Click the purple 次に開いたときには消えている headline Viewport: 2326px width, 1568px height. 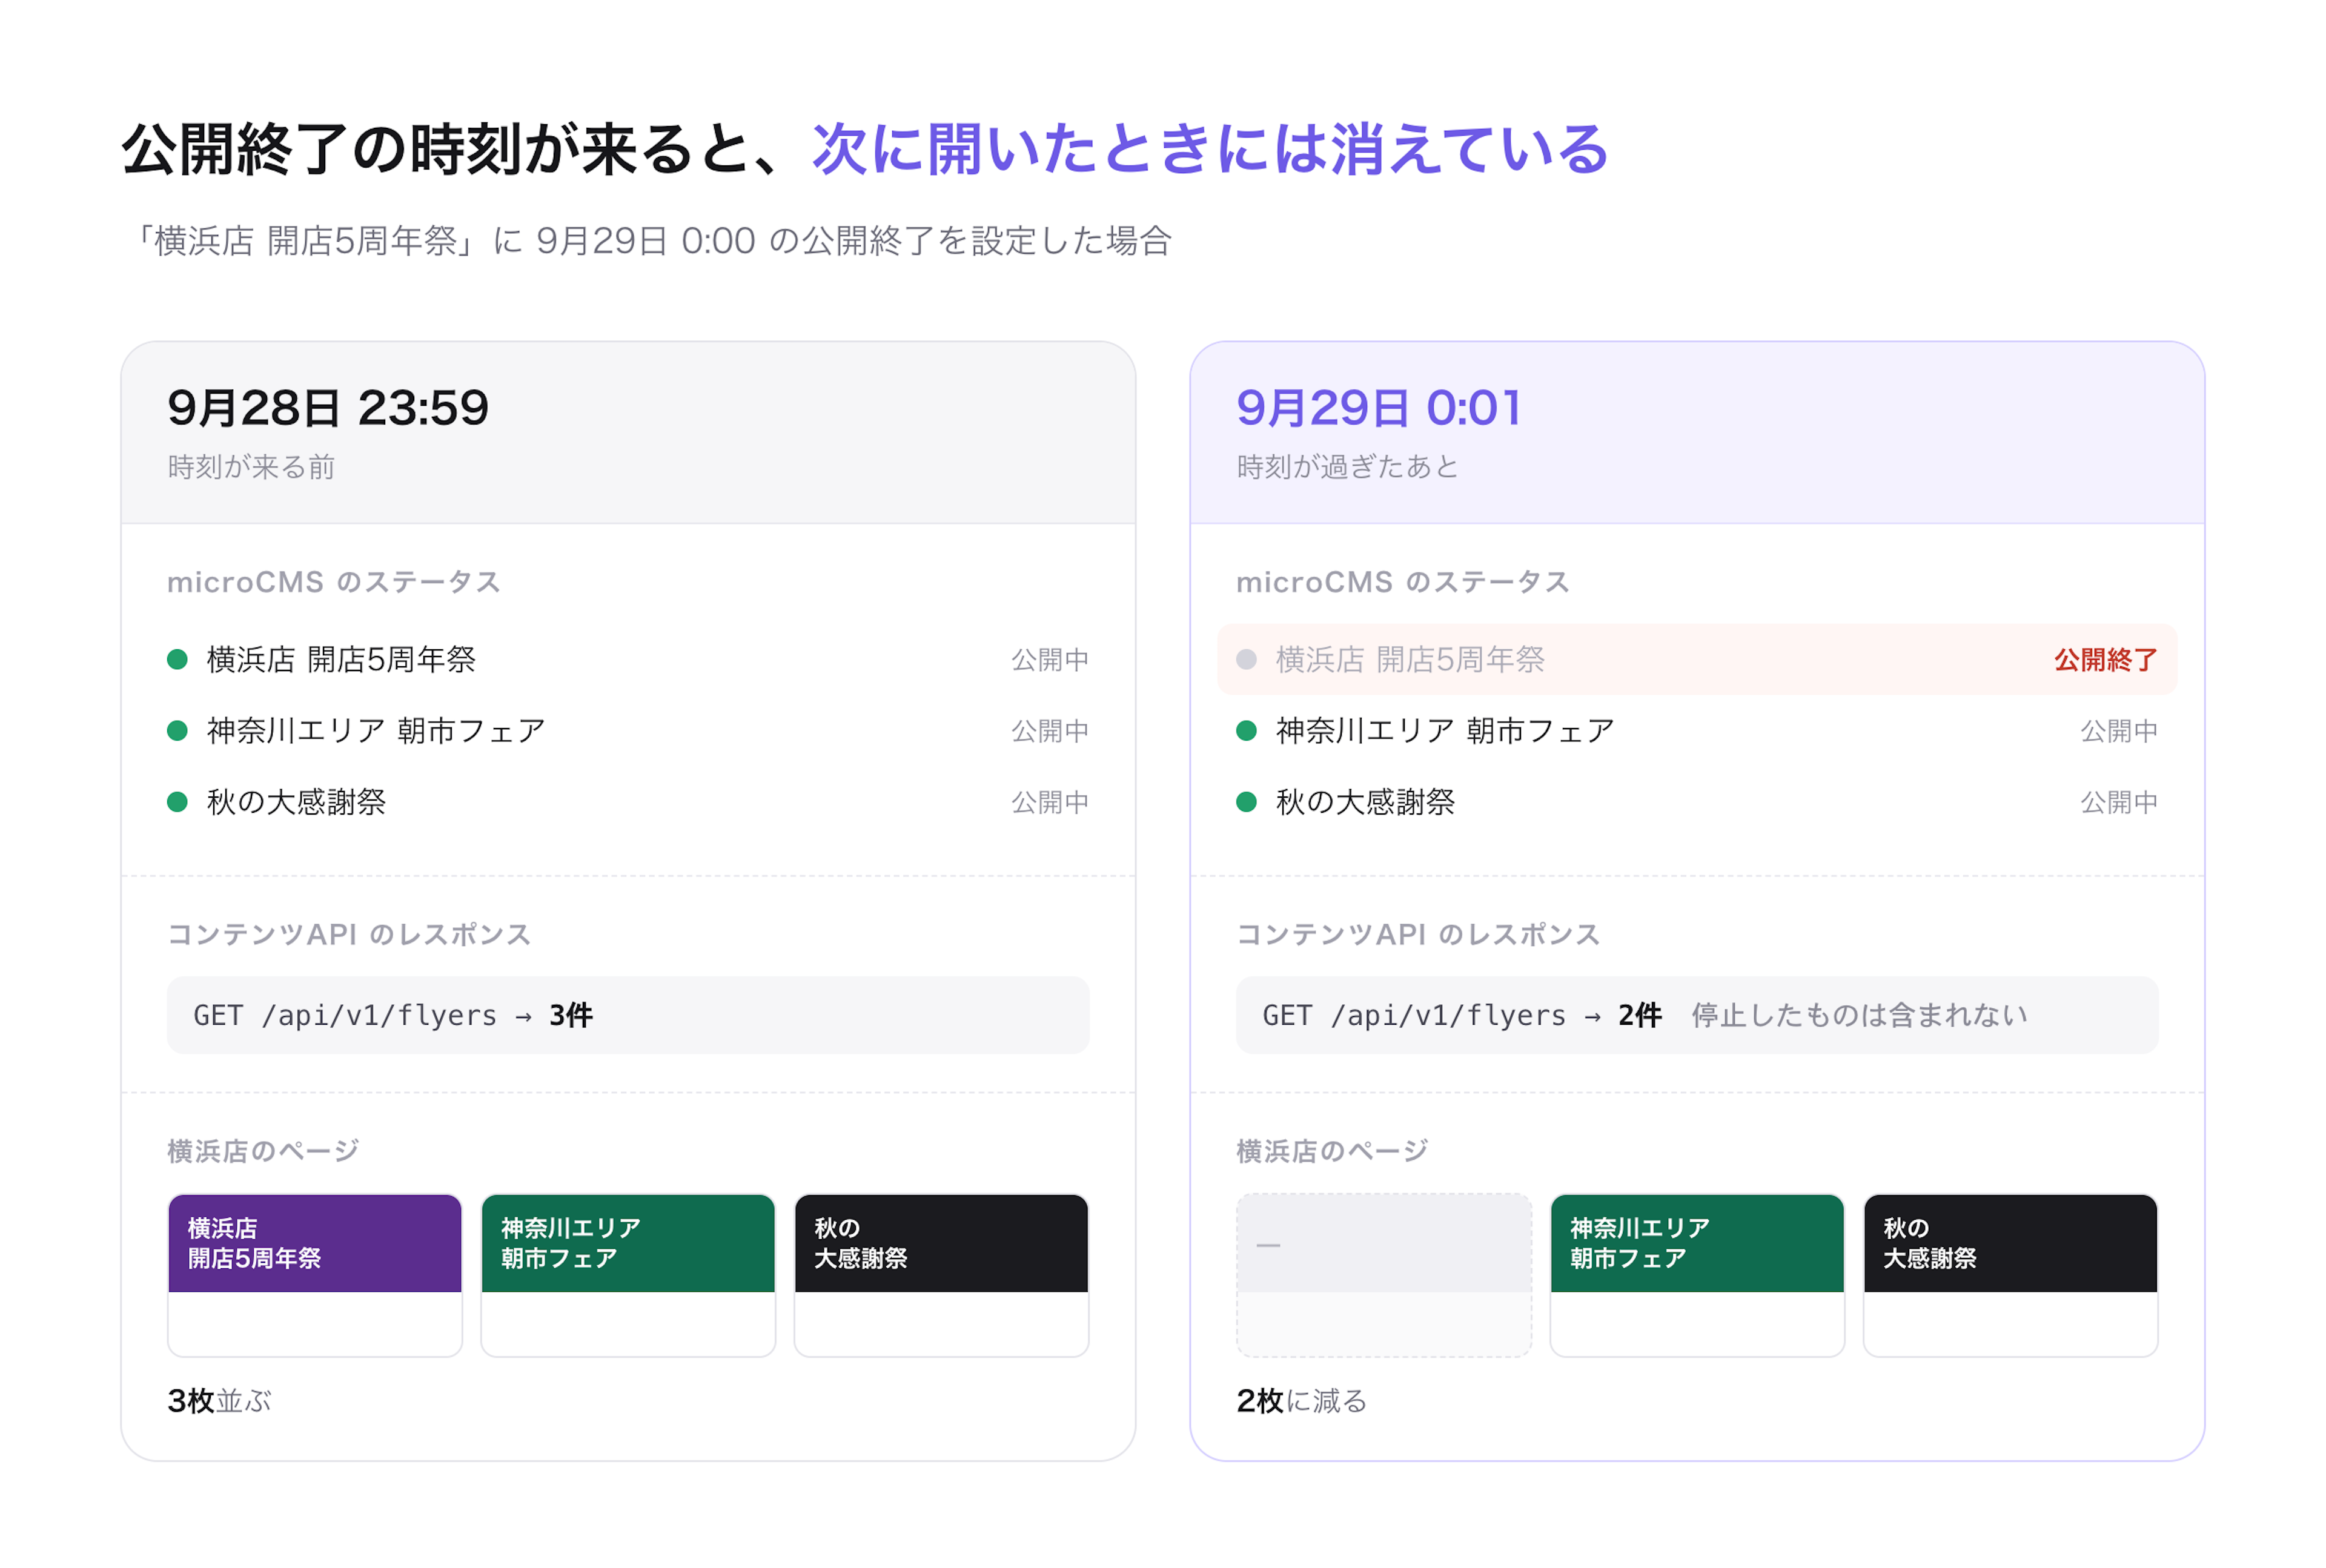click(1210, 150)
